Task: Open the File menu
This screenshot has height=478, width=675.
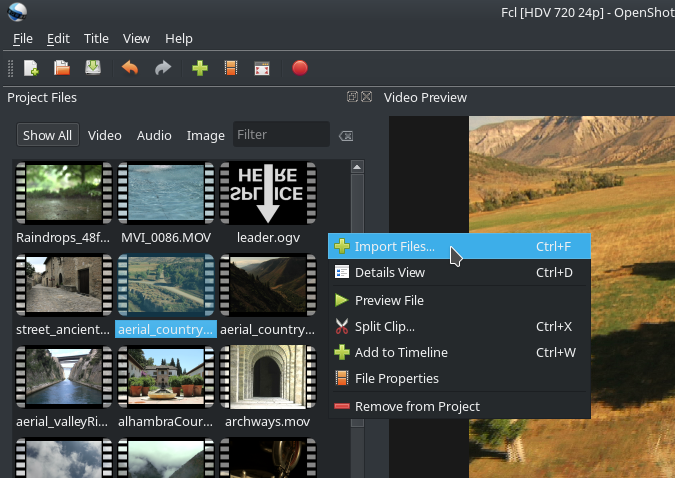Action: tap(23, 38)
